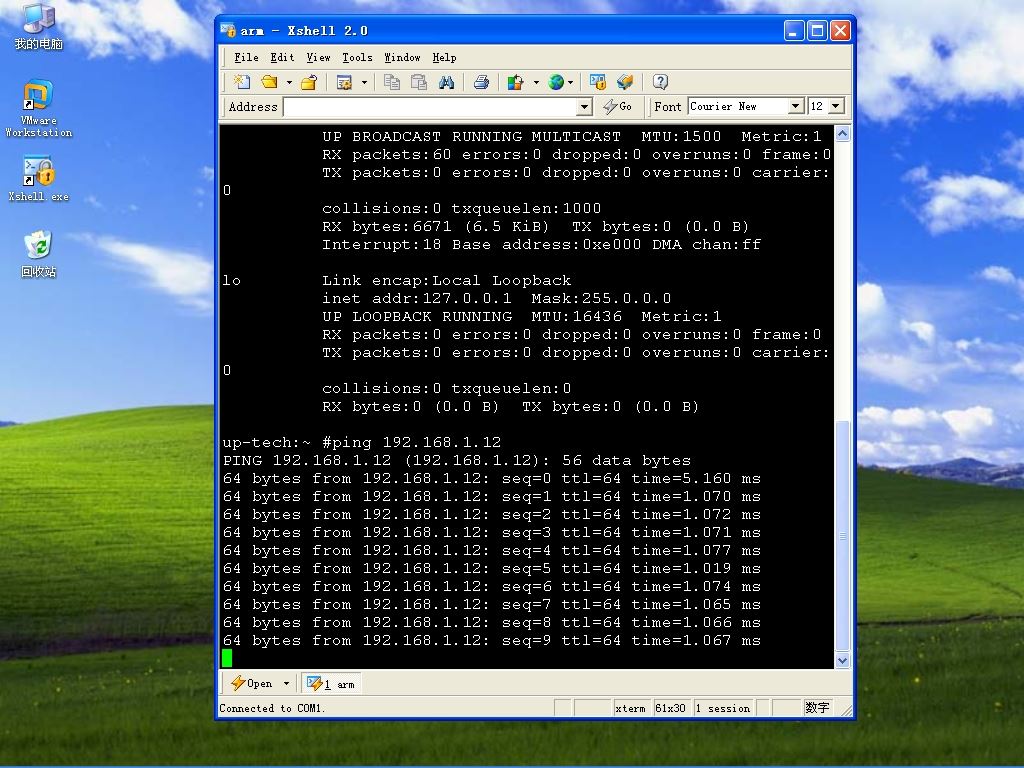Click the 'Link encap:Local Loopback' line
The image size is (1024, 768).
447,280
